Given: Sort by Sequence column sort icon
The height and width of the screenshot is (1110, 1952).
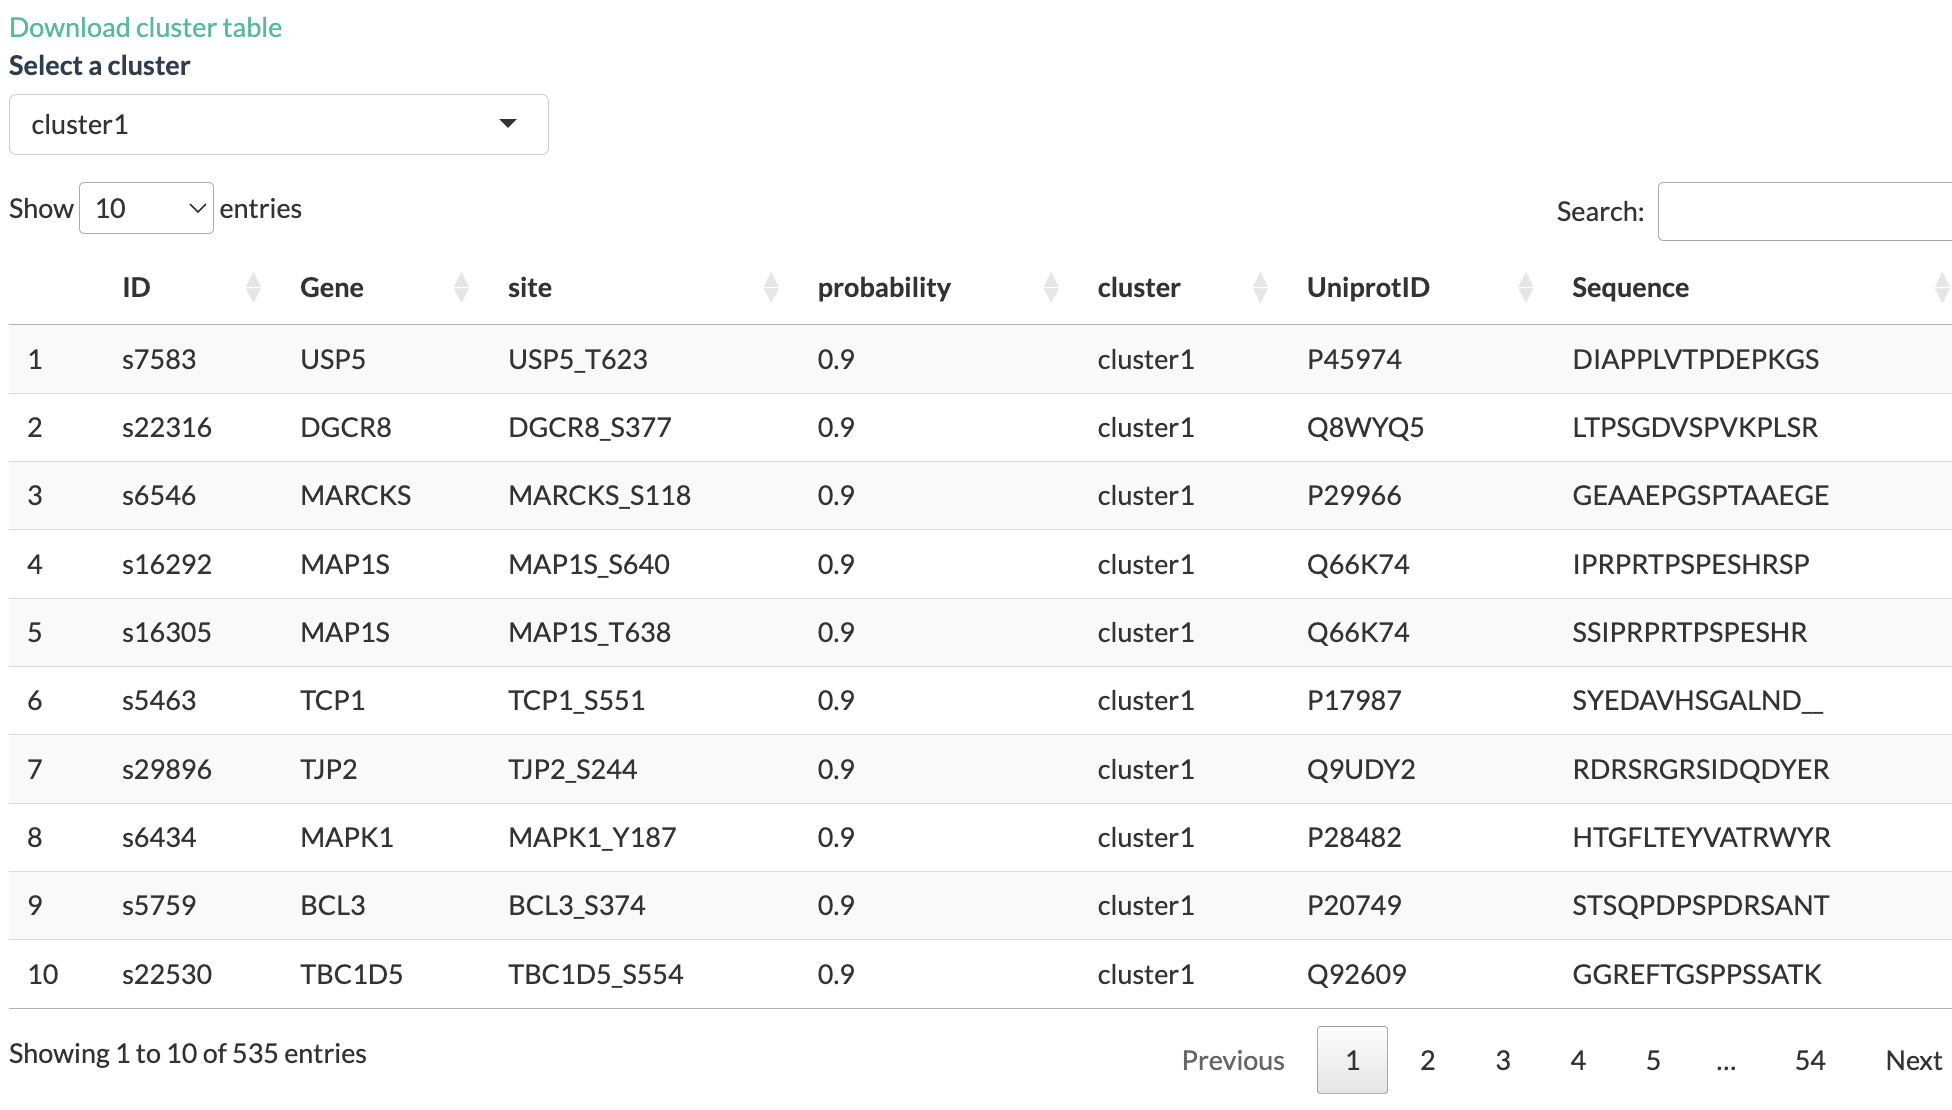Looking at the screenshot, I should click(1942, 288).
